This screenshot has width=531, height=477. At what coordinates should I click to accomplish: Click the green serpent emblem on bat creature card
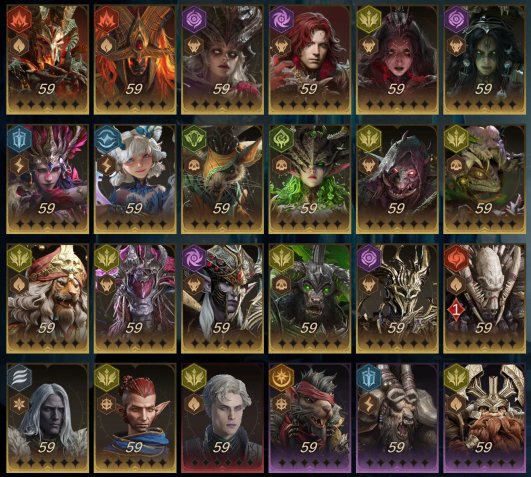click(194, 138)
